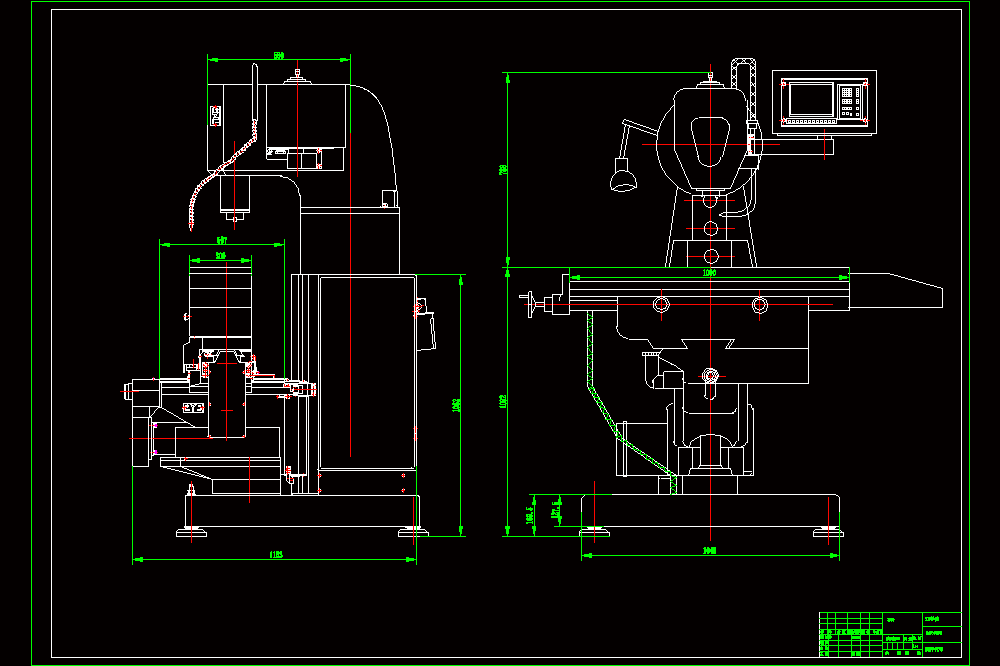Select the stacked workpiece block on the side-view table
Screen dimensions: 1000x666
(x=221, y=302)
